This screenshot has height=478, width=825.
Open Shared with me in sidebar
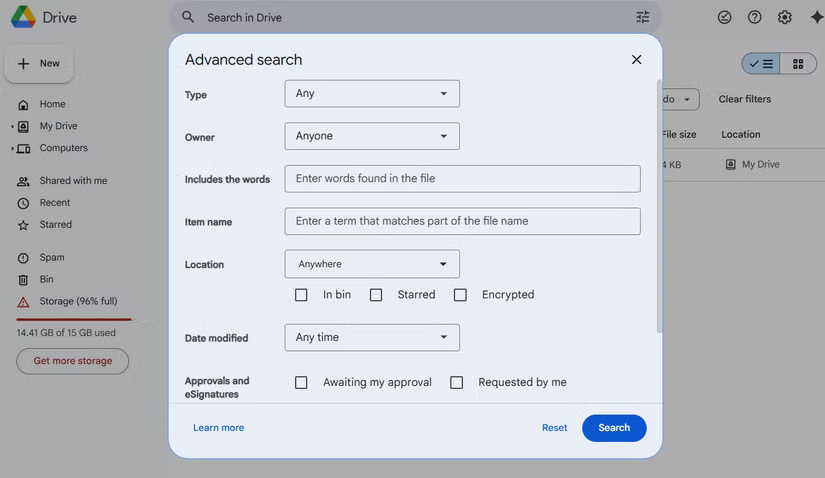click(72, 181)
